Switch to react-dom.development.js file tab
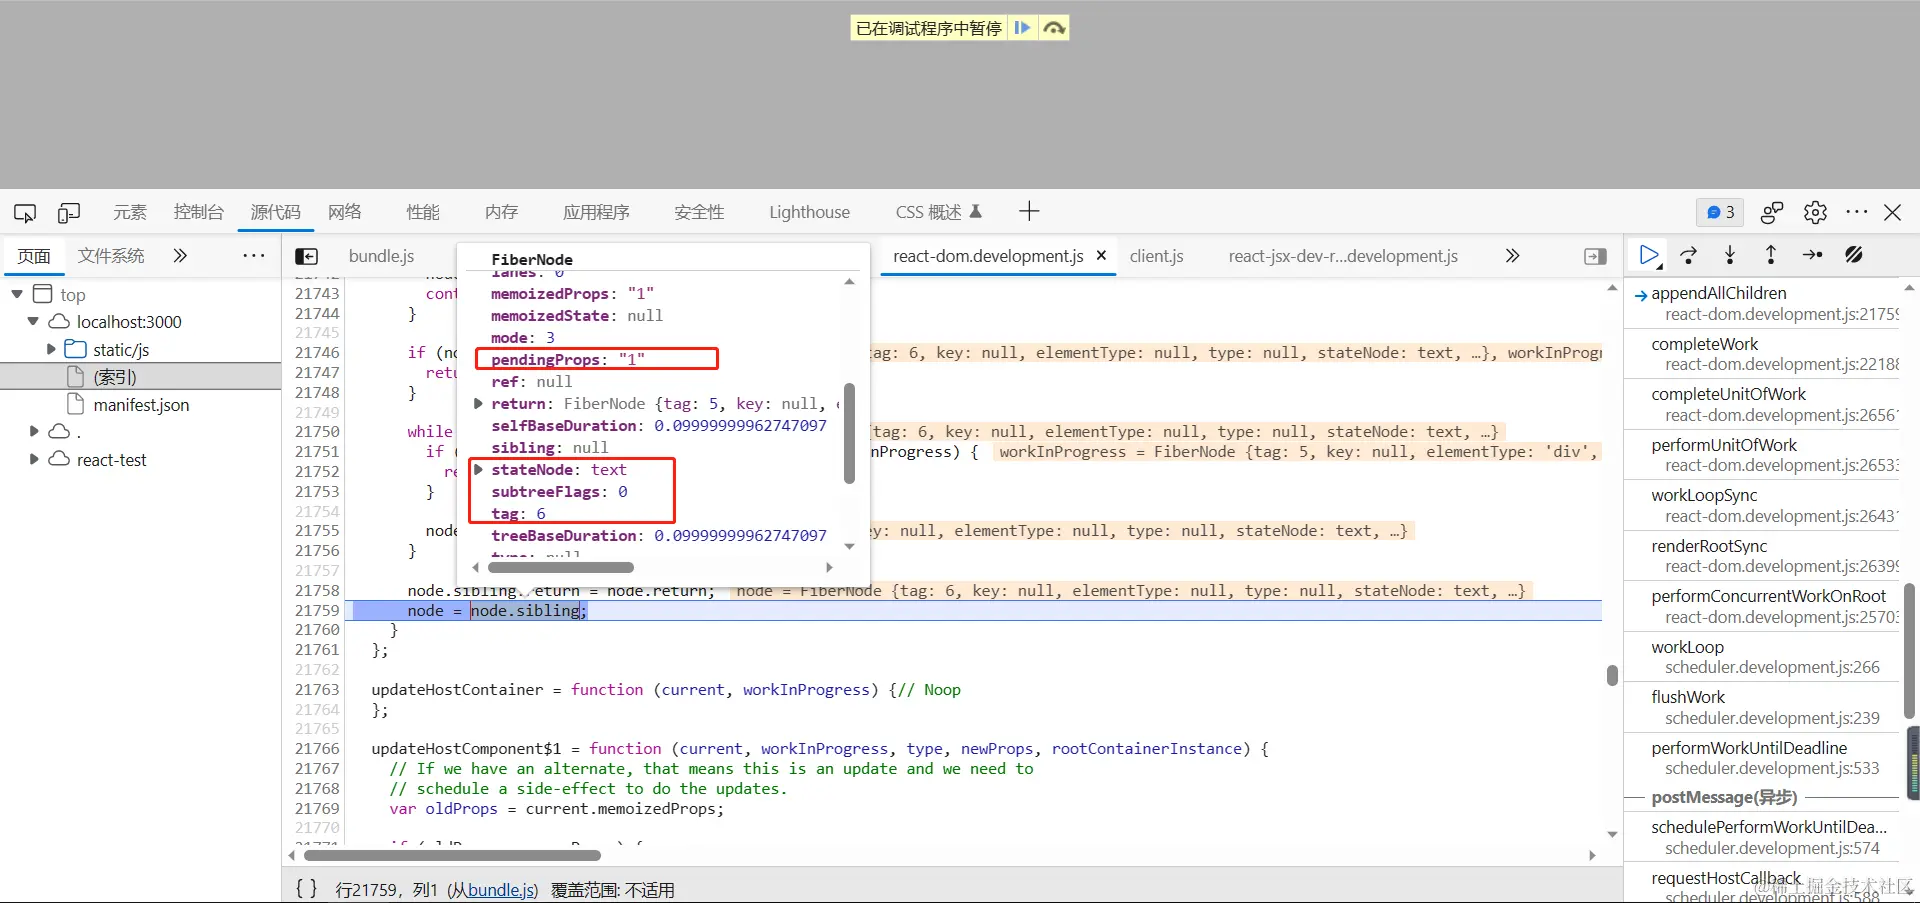The image size is (1920, 903). point(988,256)
